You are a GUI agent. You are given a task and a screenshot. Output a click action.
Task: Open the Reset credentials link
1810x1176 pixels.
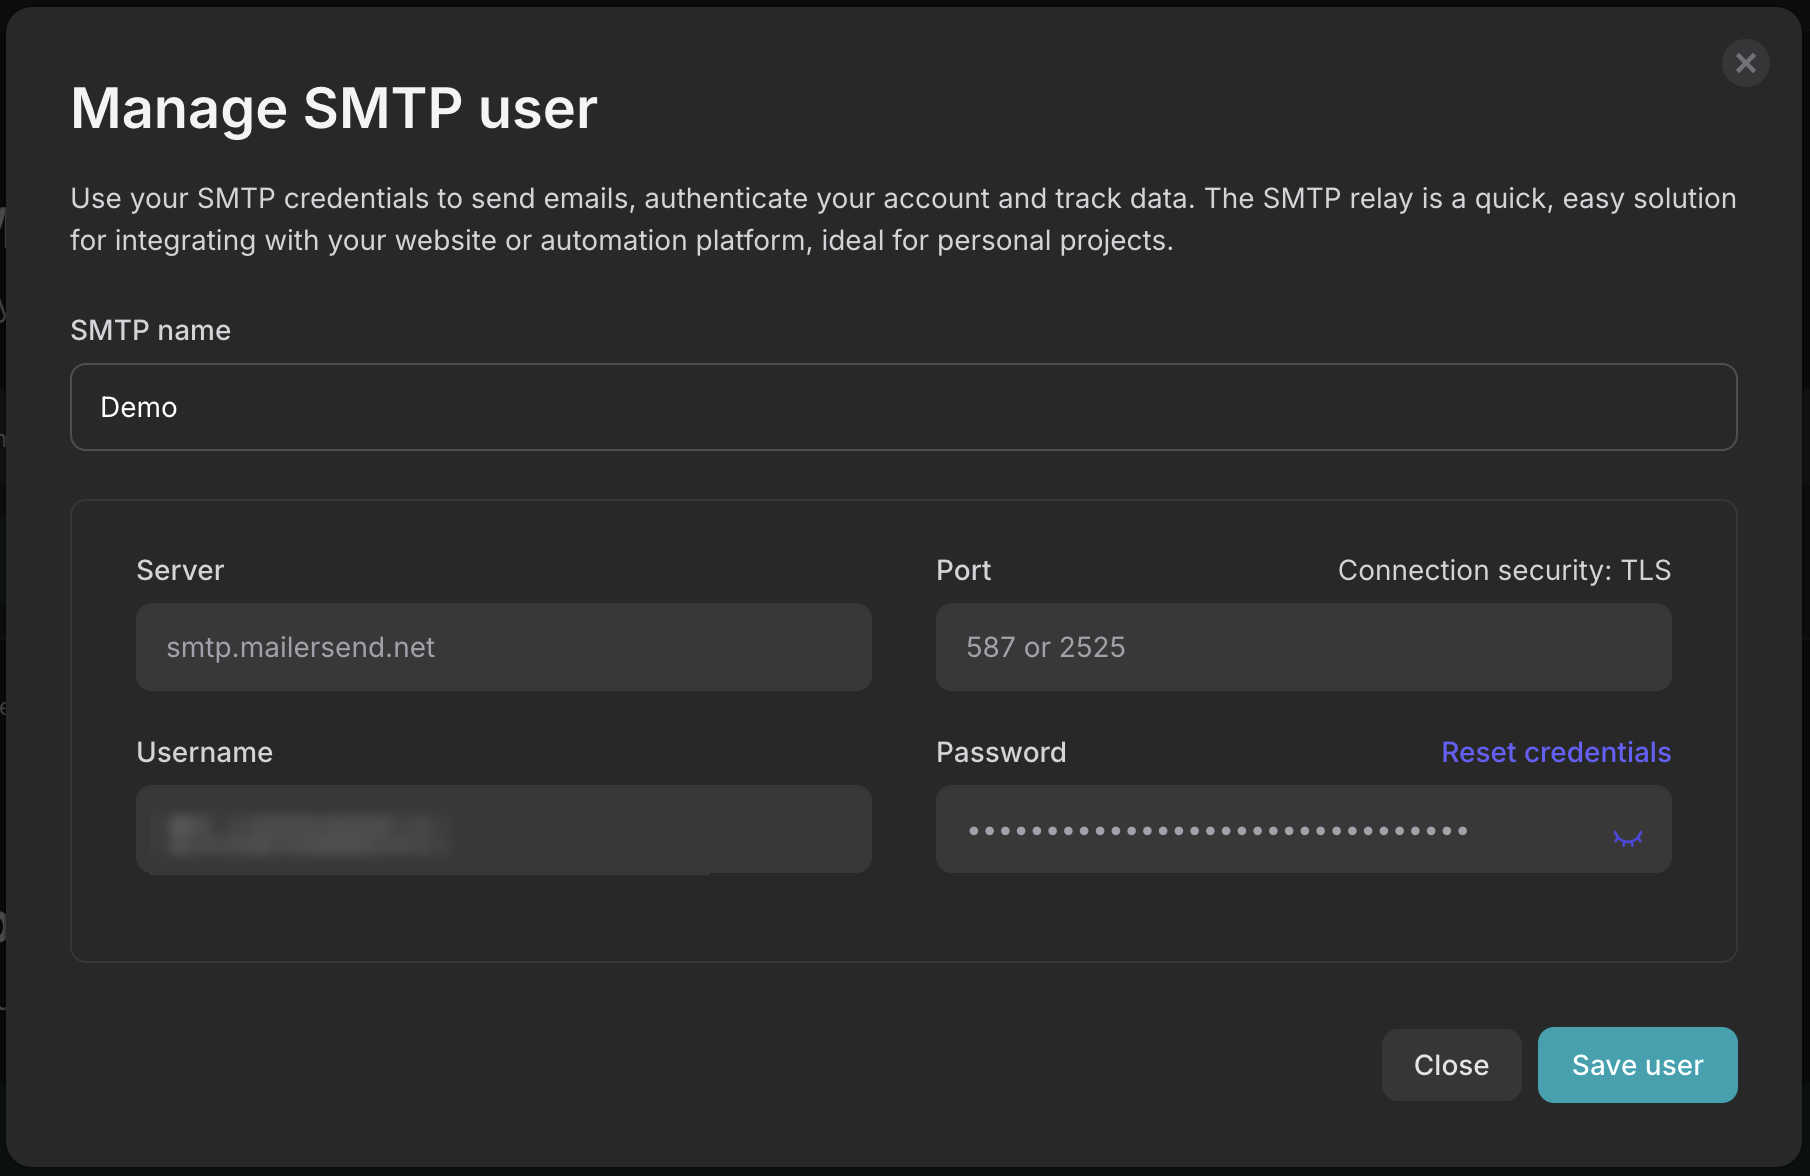pyautogui.click(x=1555, y=752)
